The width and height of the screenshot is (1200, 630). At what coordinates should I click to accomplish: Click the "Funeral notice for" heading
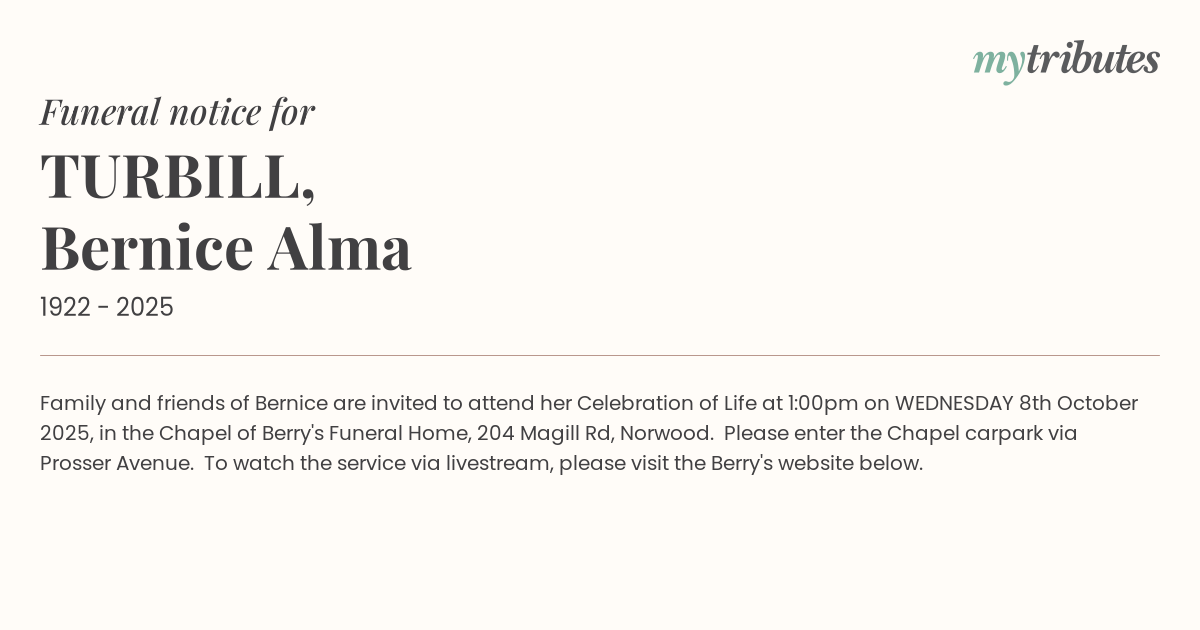coord(177,112)
